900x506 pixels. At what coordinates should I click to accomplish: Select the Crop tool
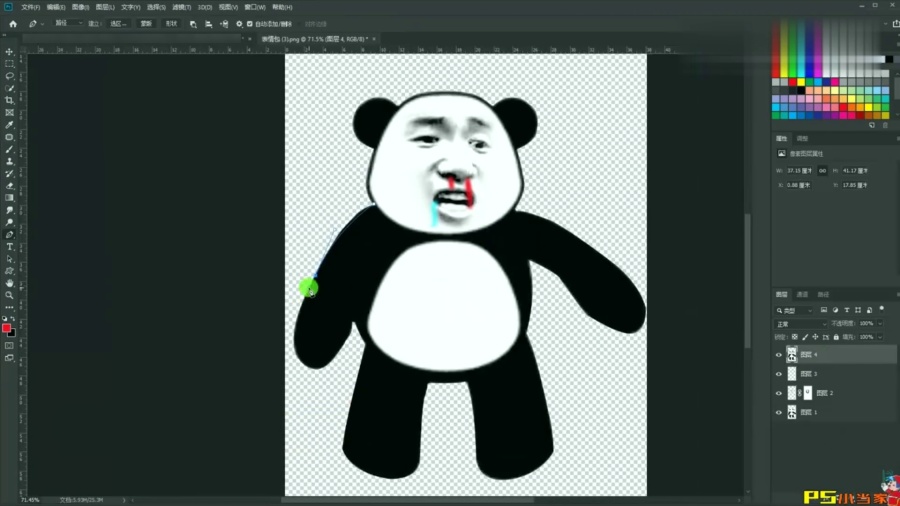click(x=9, y=100)
